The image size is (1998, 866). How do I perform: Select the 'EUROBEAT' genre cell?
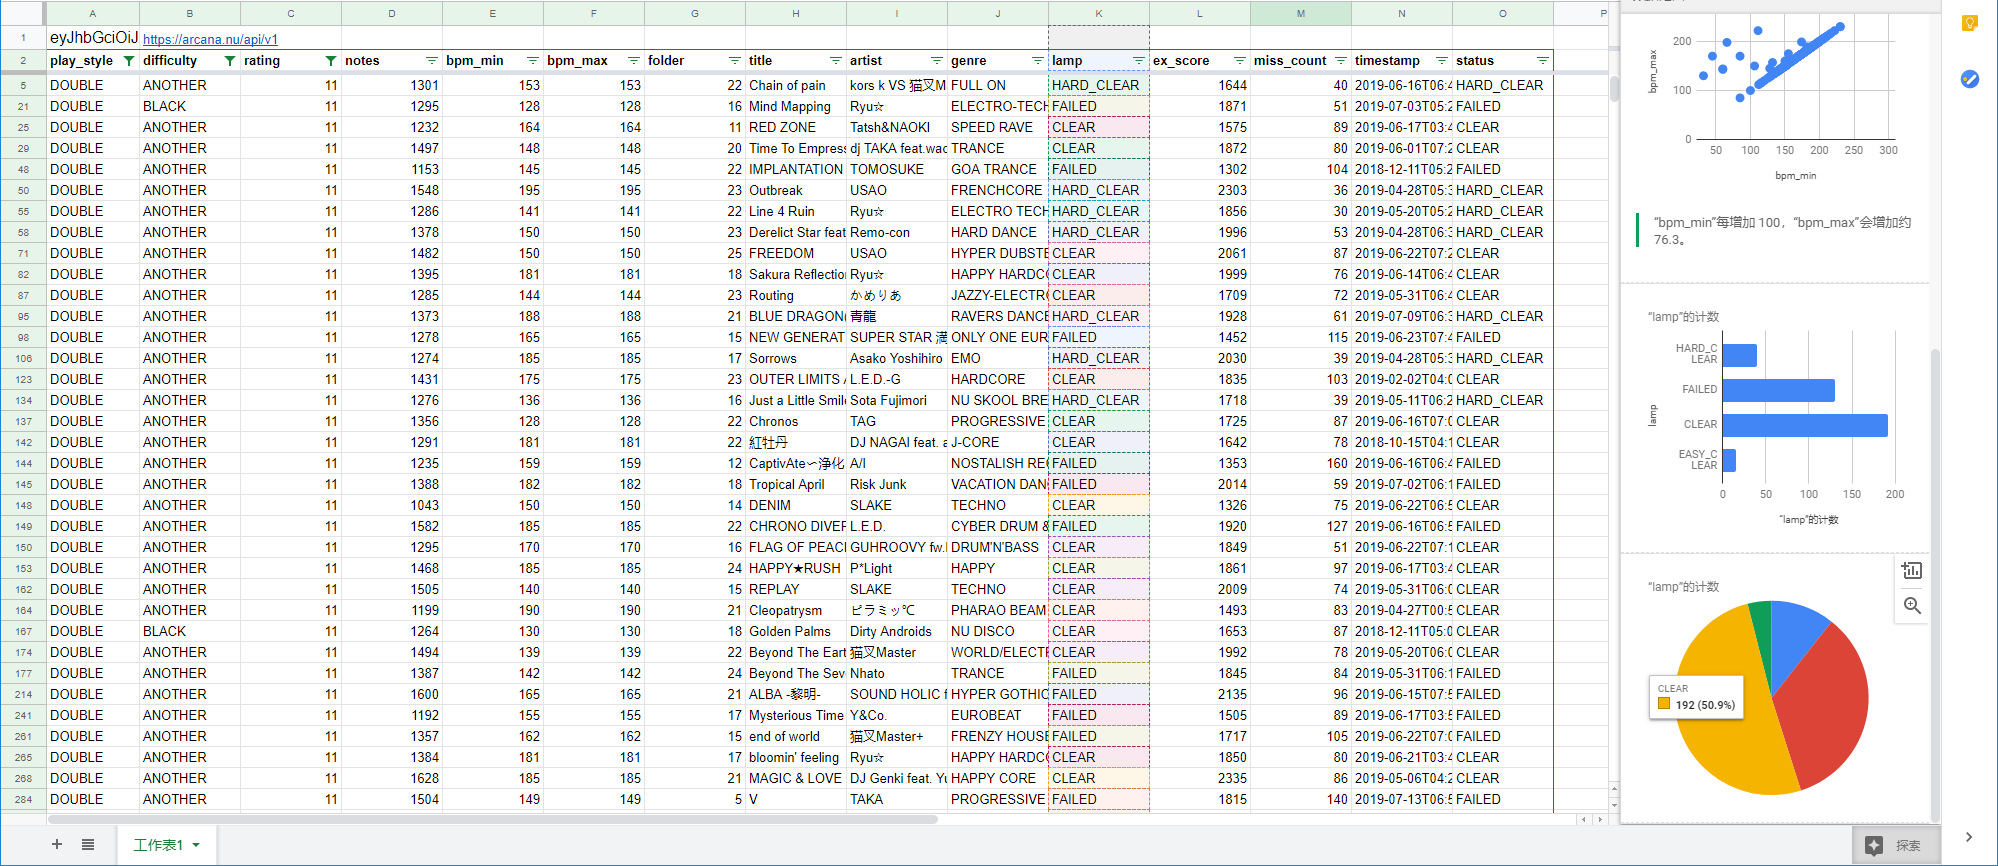(x=997, y=715)
